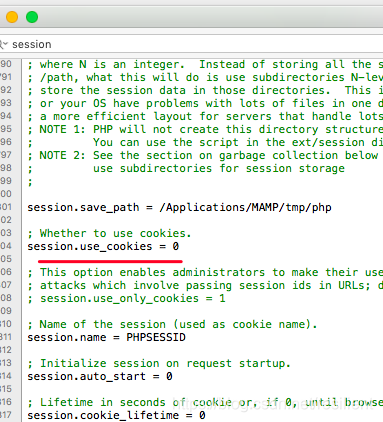Click comment line starting "; store the session data"

click(x=205, y=90)
